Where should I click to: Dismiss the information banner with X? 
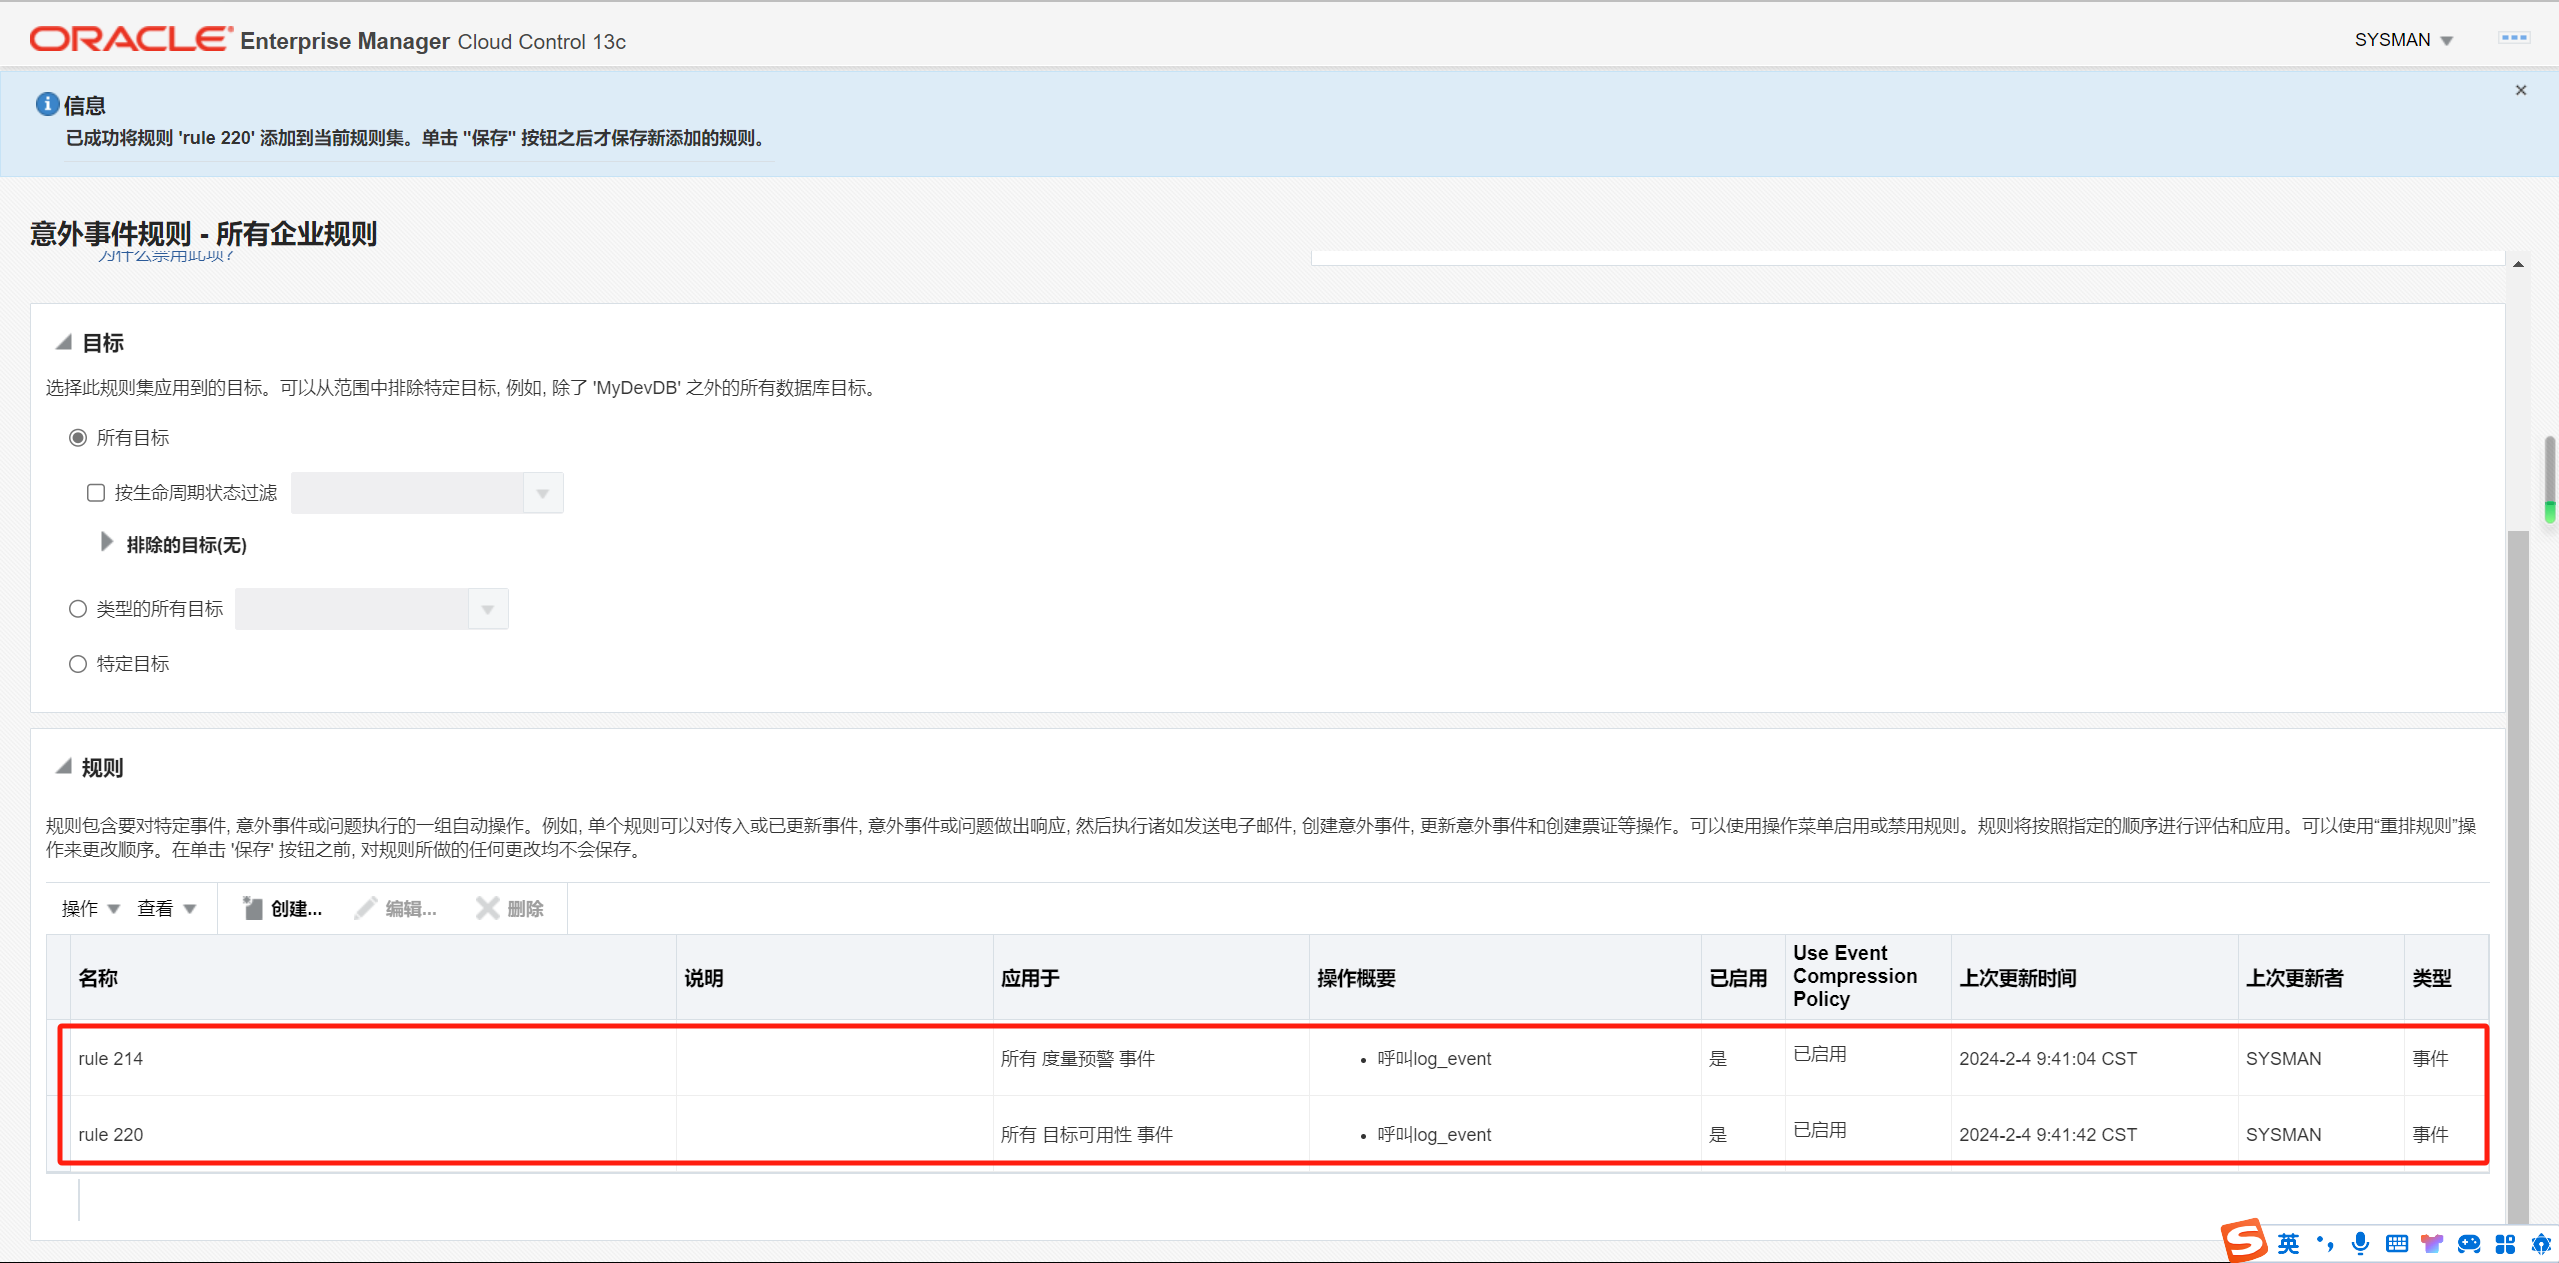(x=2521, y=90)
